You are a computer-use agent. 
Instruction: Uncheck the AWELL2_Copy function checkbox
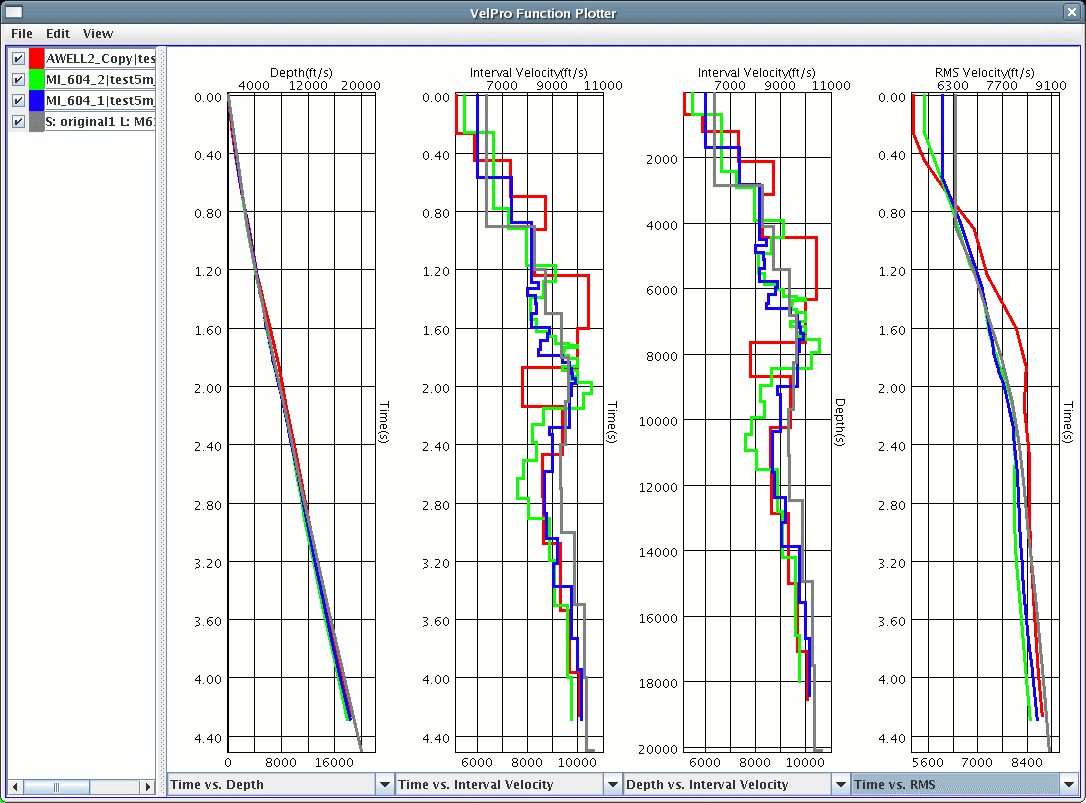tap(18, 59)
